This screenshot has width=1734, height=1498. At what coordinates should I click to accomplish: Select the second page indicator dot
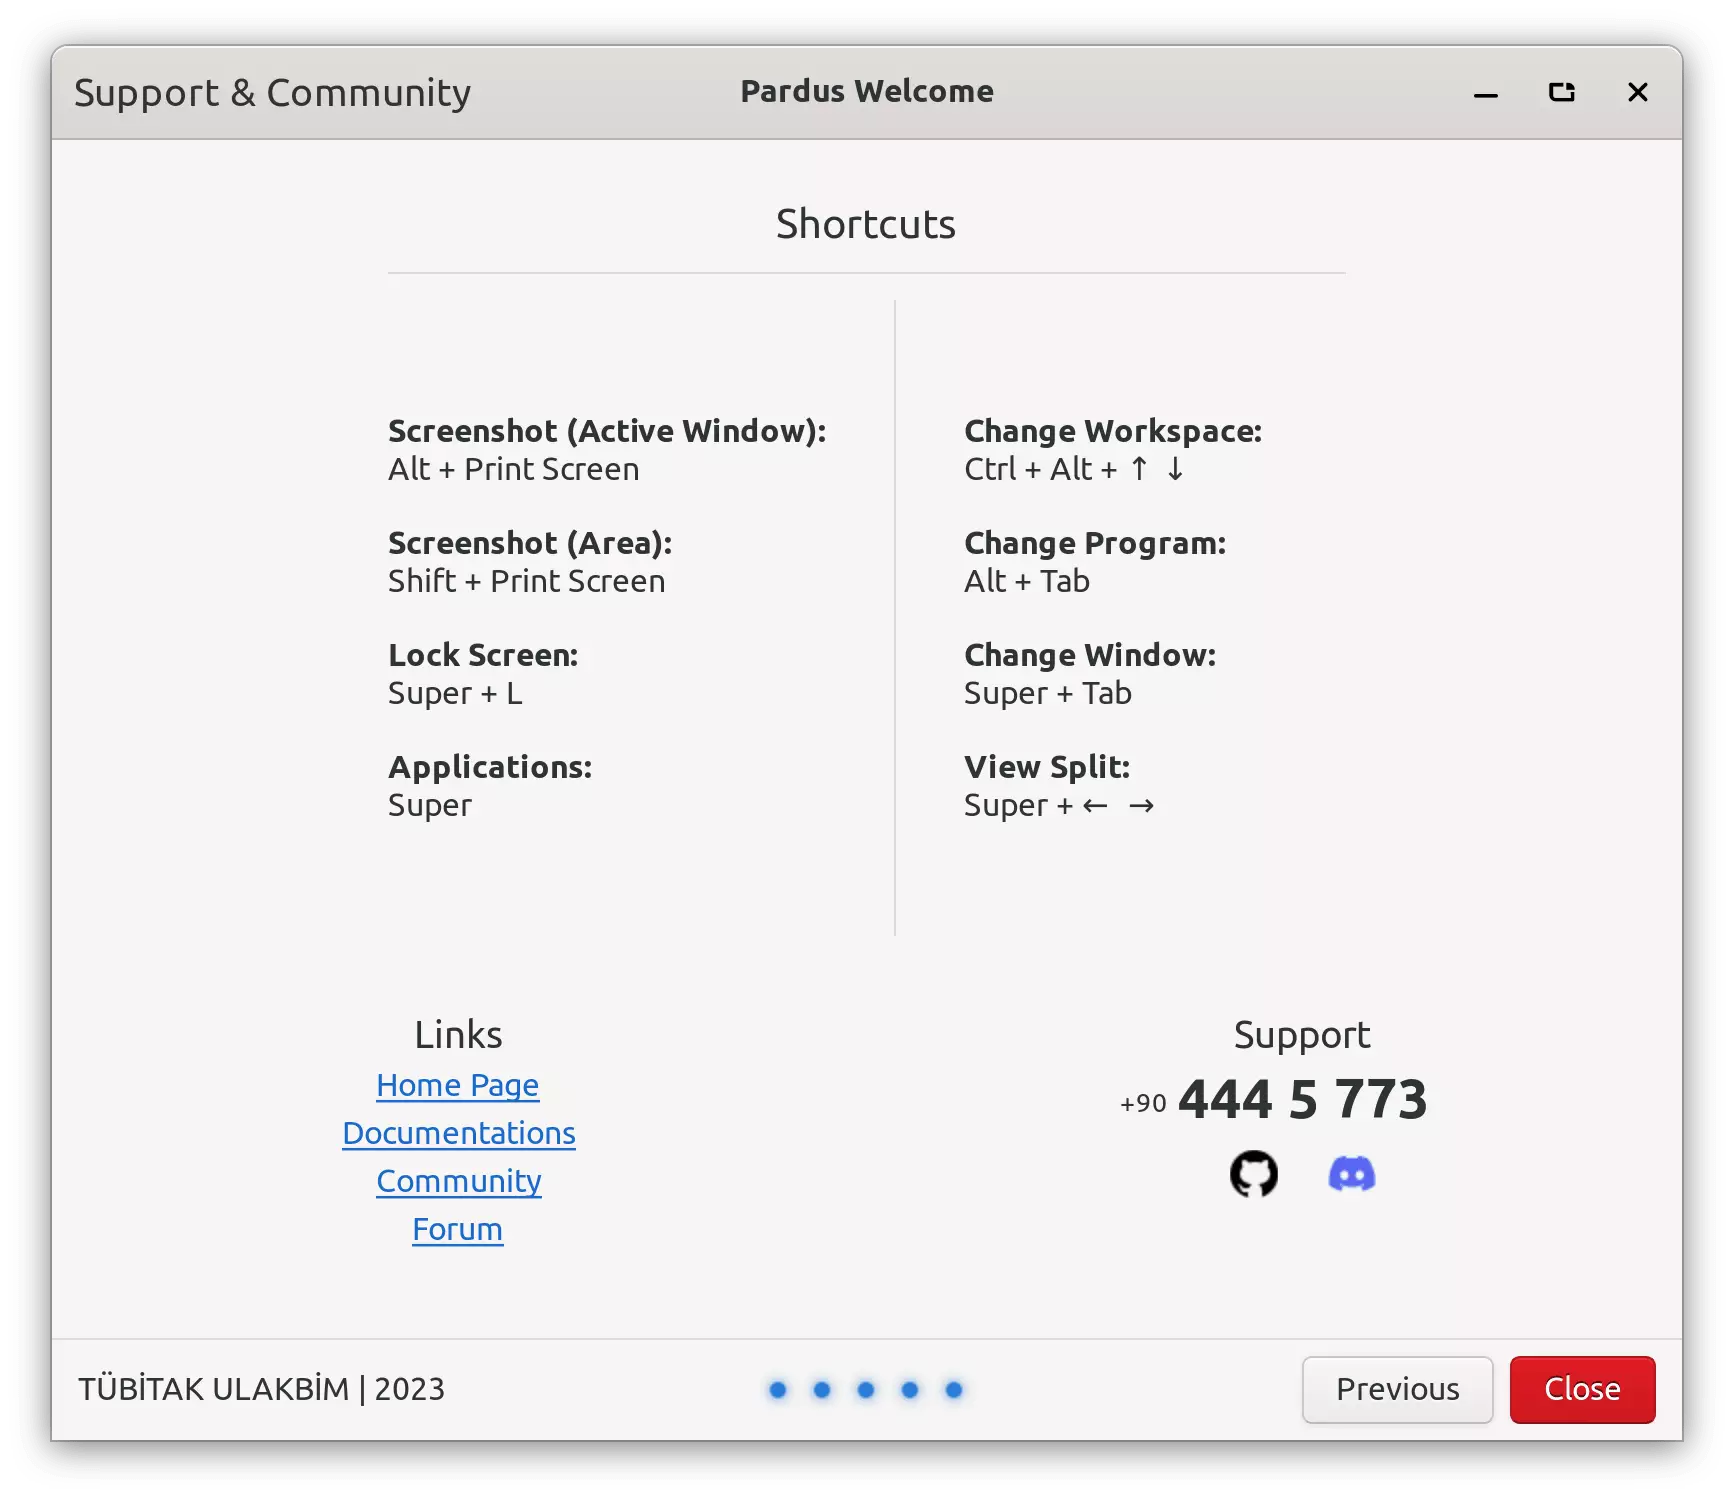pos(822,1390)
